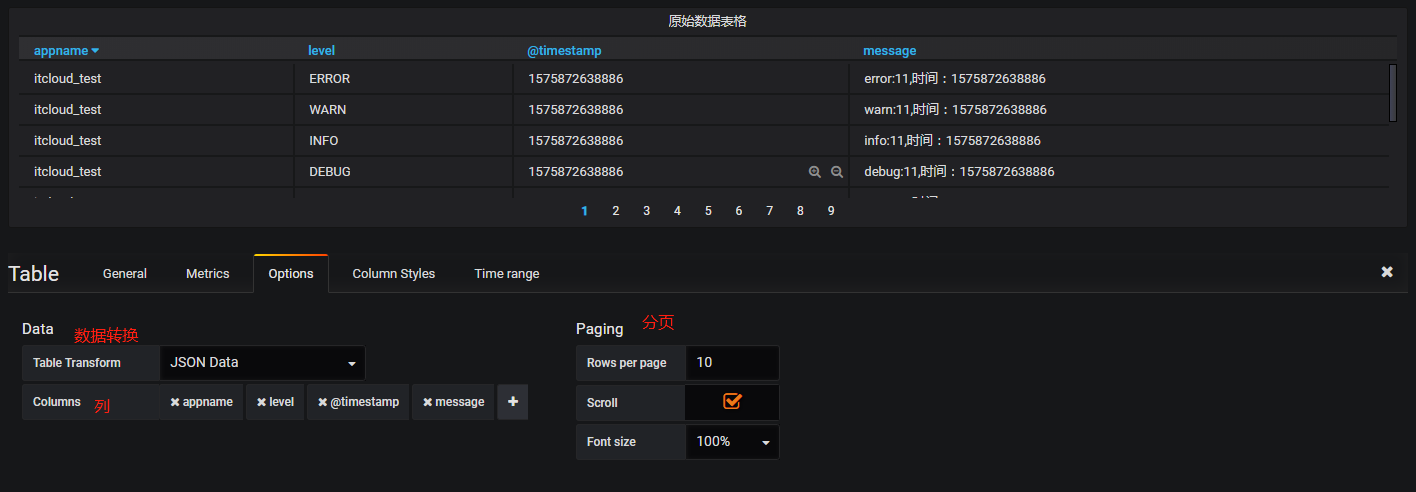Sort by the level column header
This screenshot has width=1416, height=492.
(322, 51)
